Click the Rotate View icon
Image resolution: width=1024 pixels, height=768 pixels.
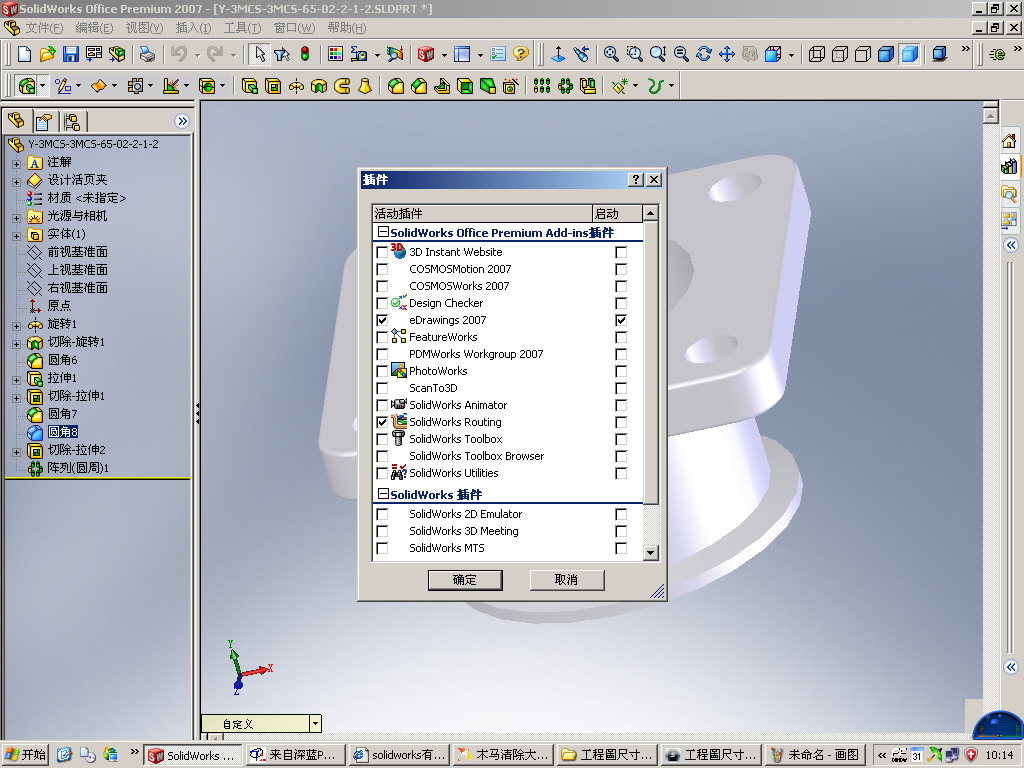point(703,54)
